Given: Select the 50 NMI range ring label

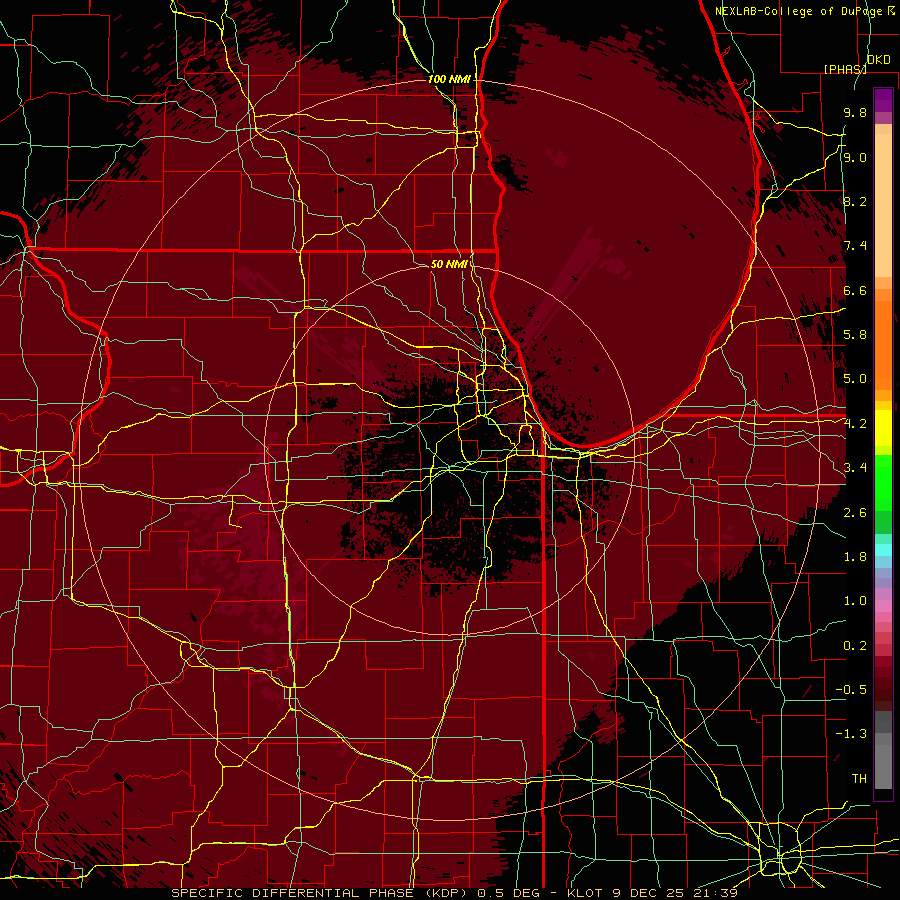Looking at the screenshot, I should pos(449,264).
